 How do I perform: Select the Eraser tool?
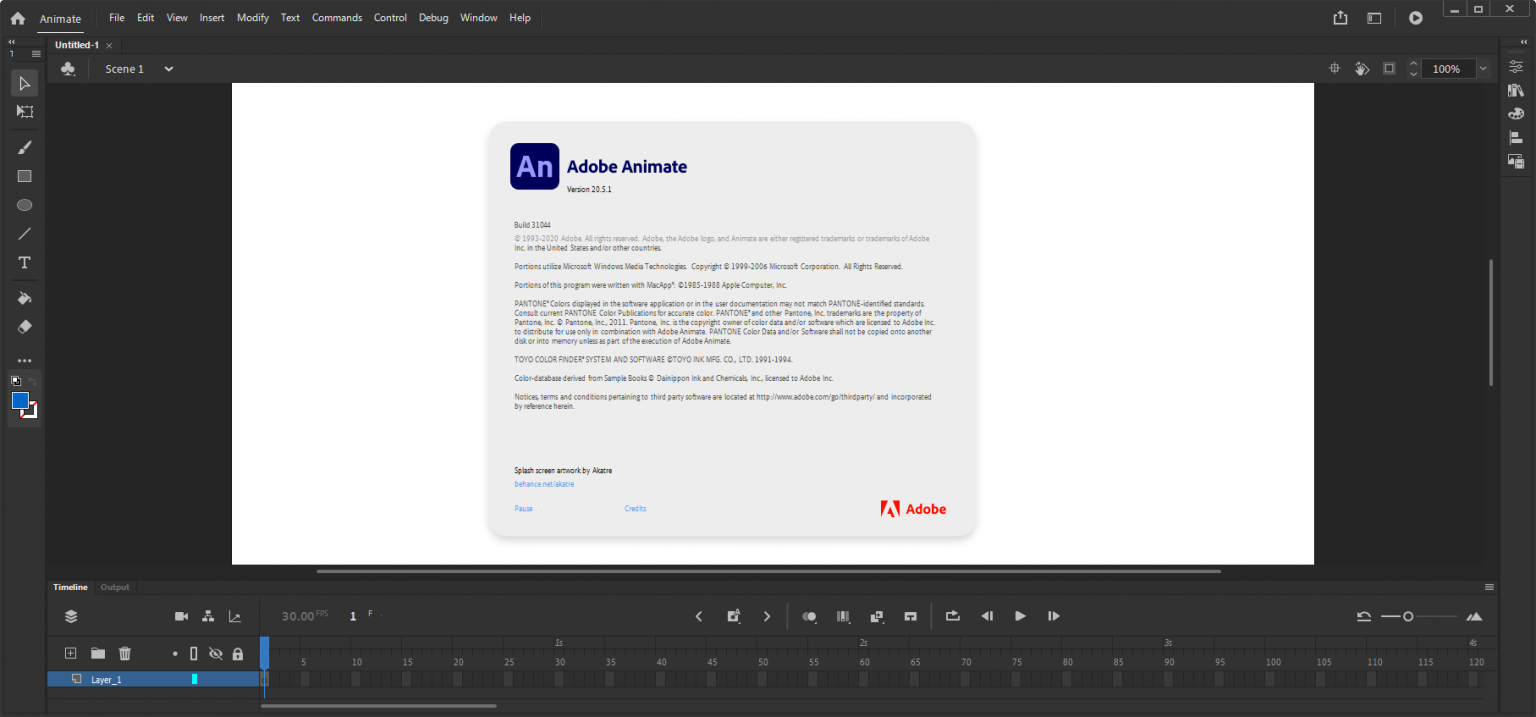tap(25, 327)
